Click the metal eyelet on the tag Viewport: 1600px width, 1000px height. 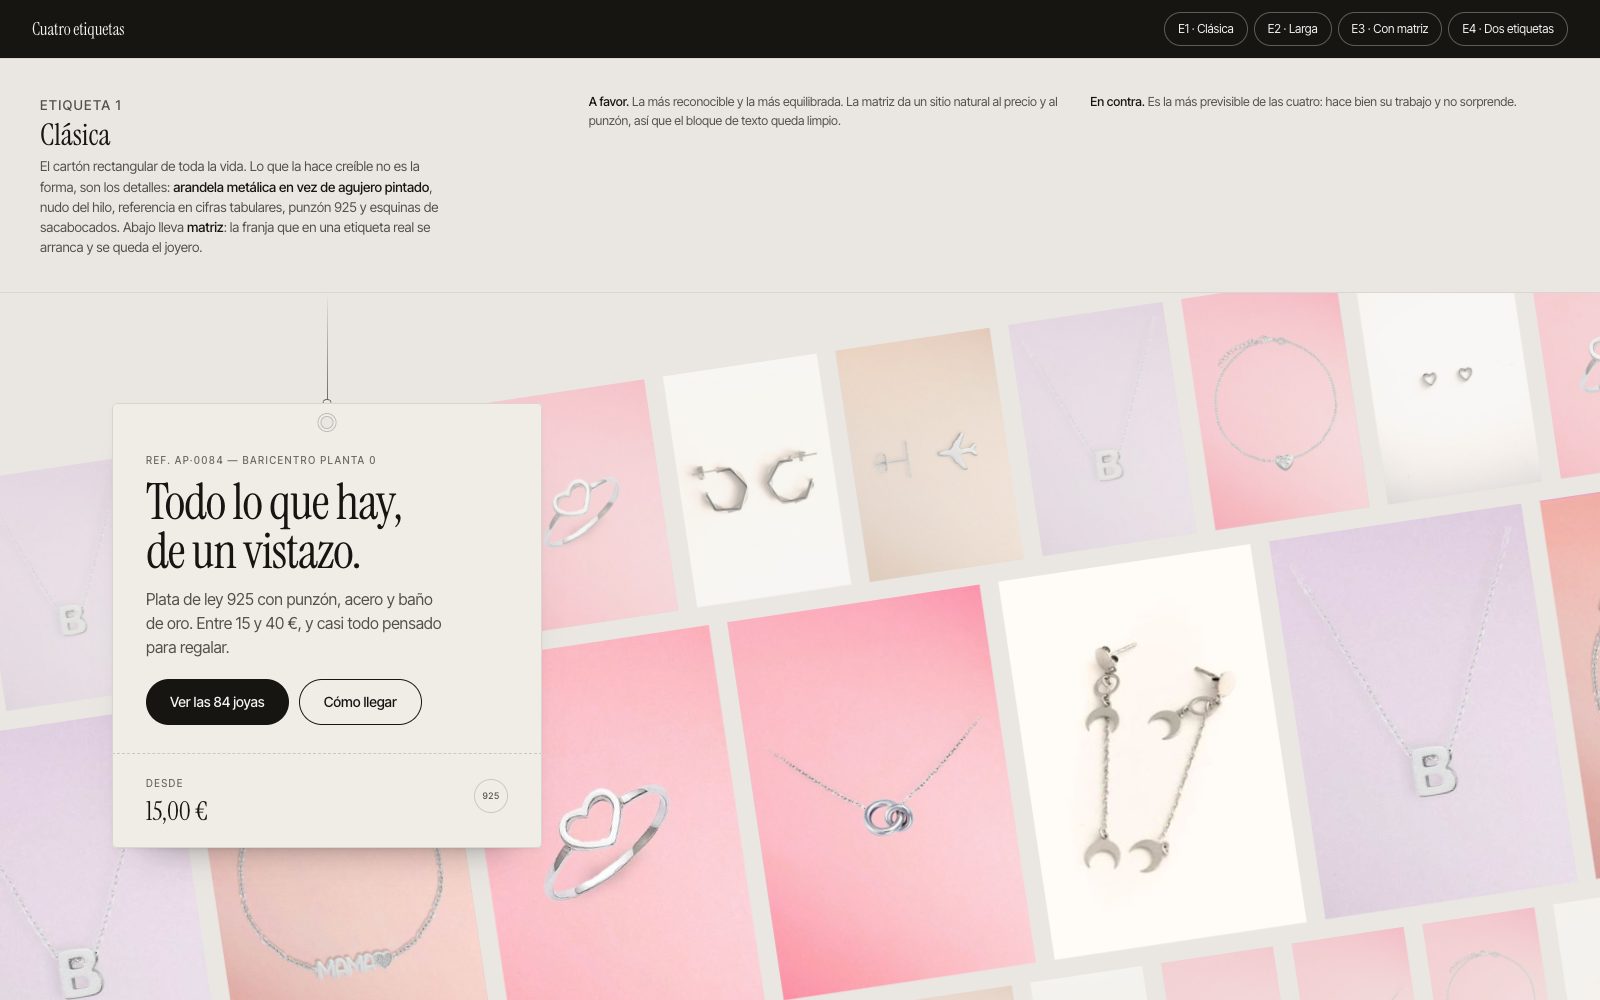tap(327, 423)
